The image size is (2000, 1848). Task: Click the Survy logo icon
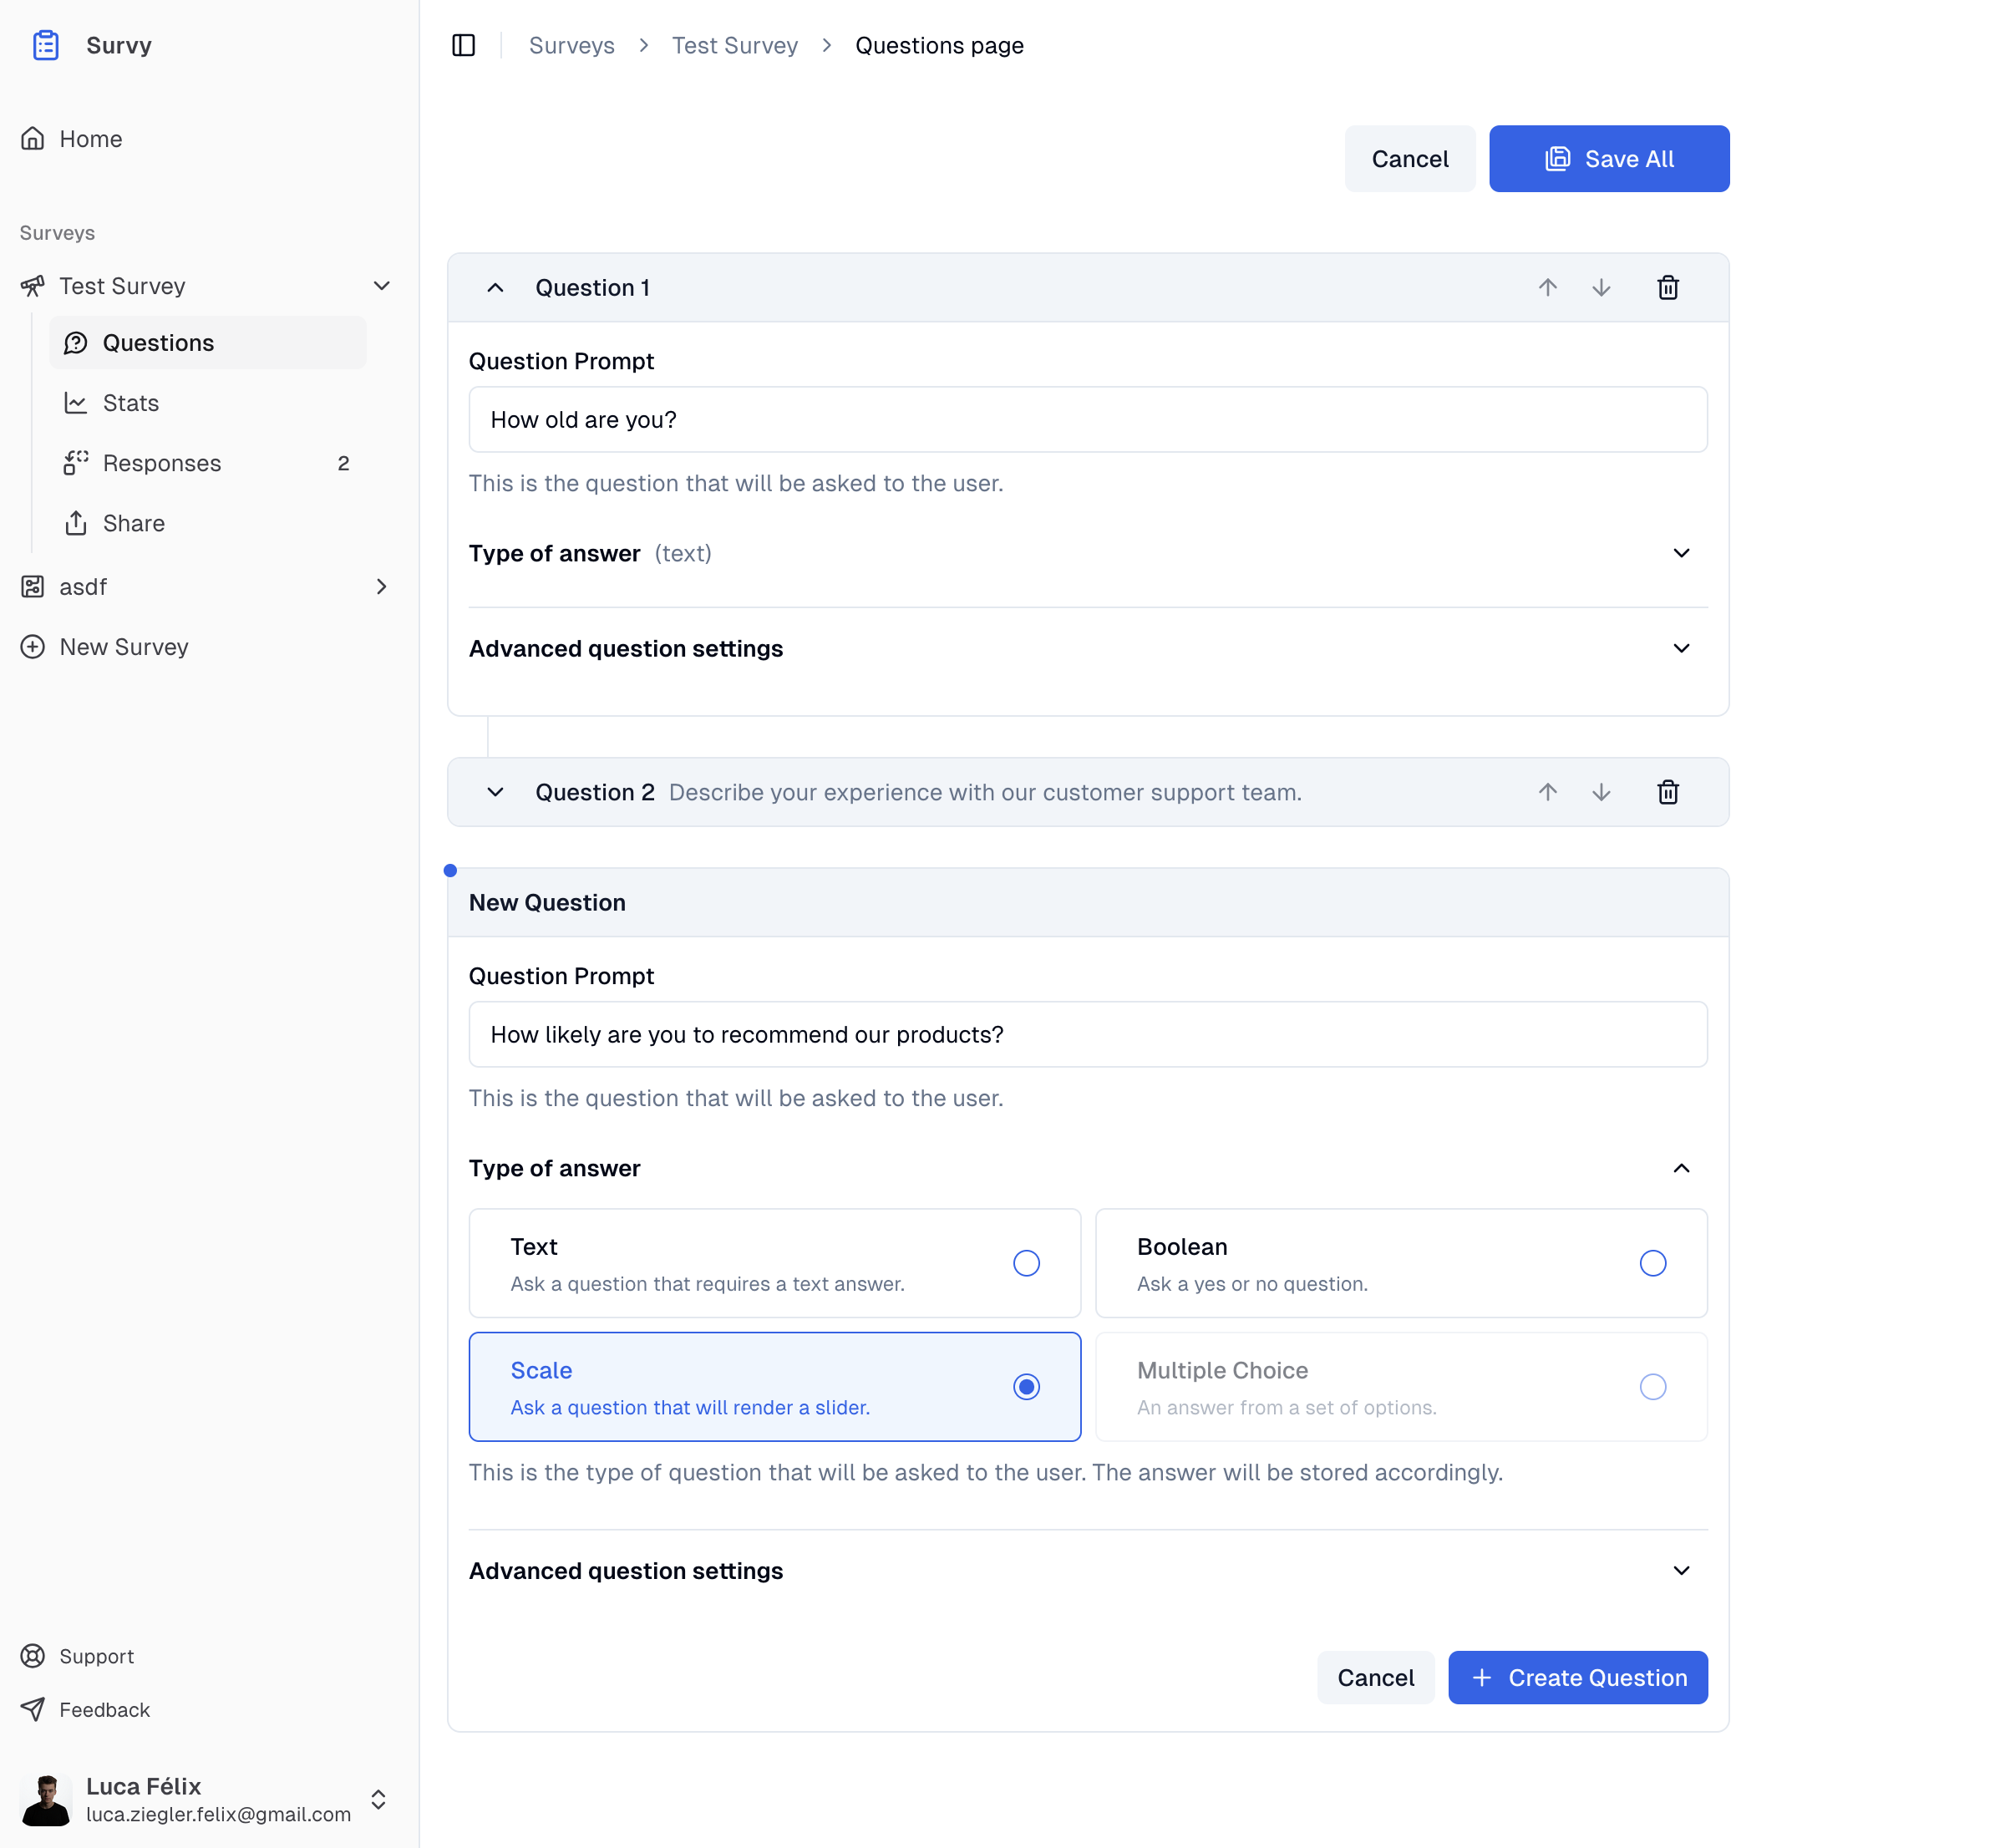46,45
